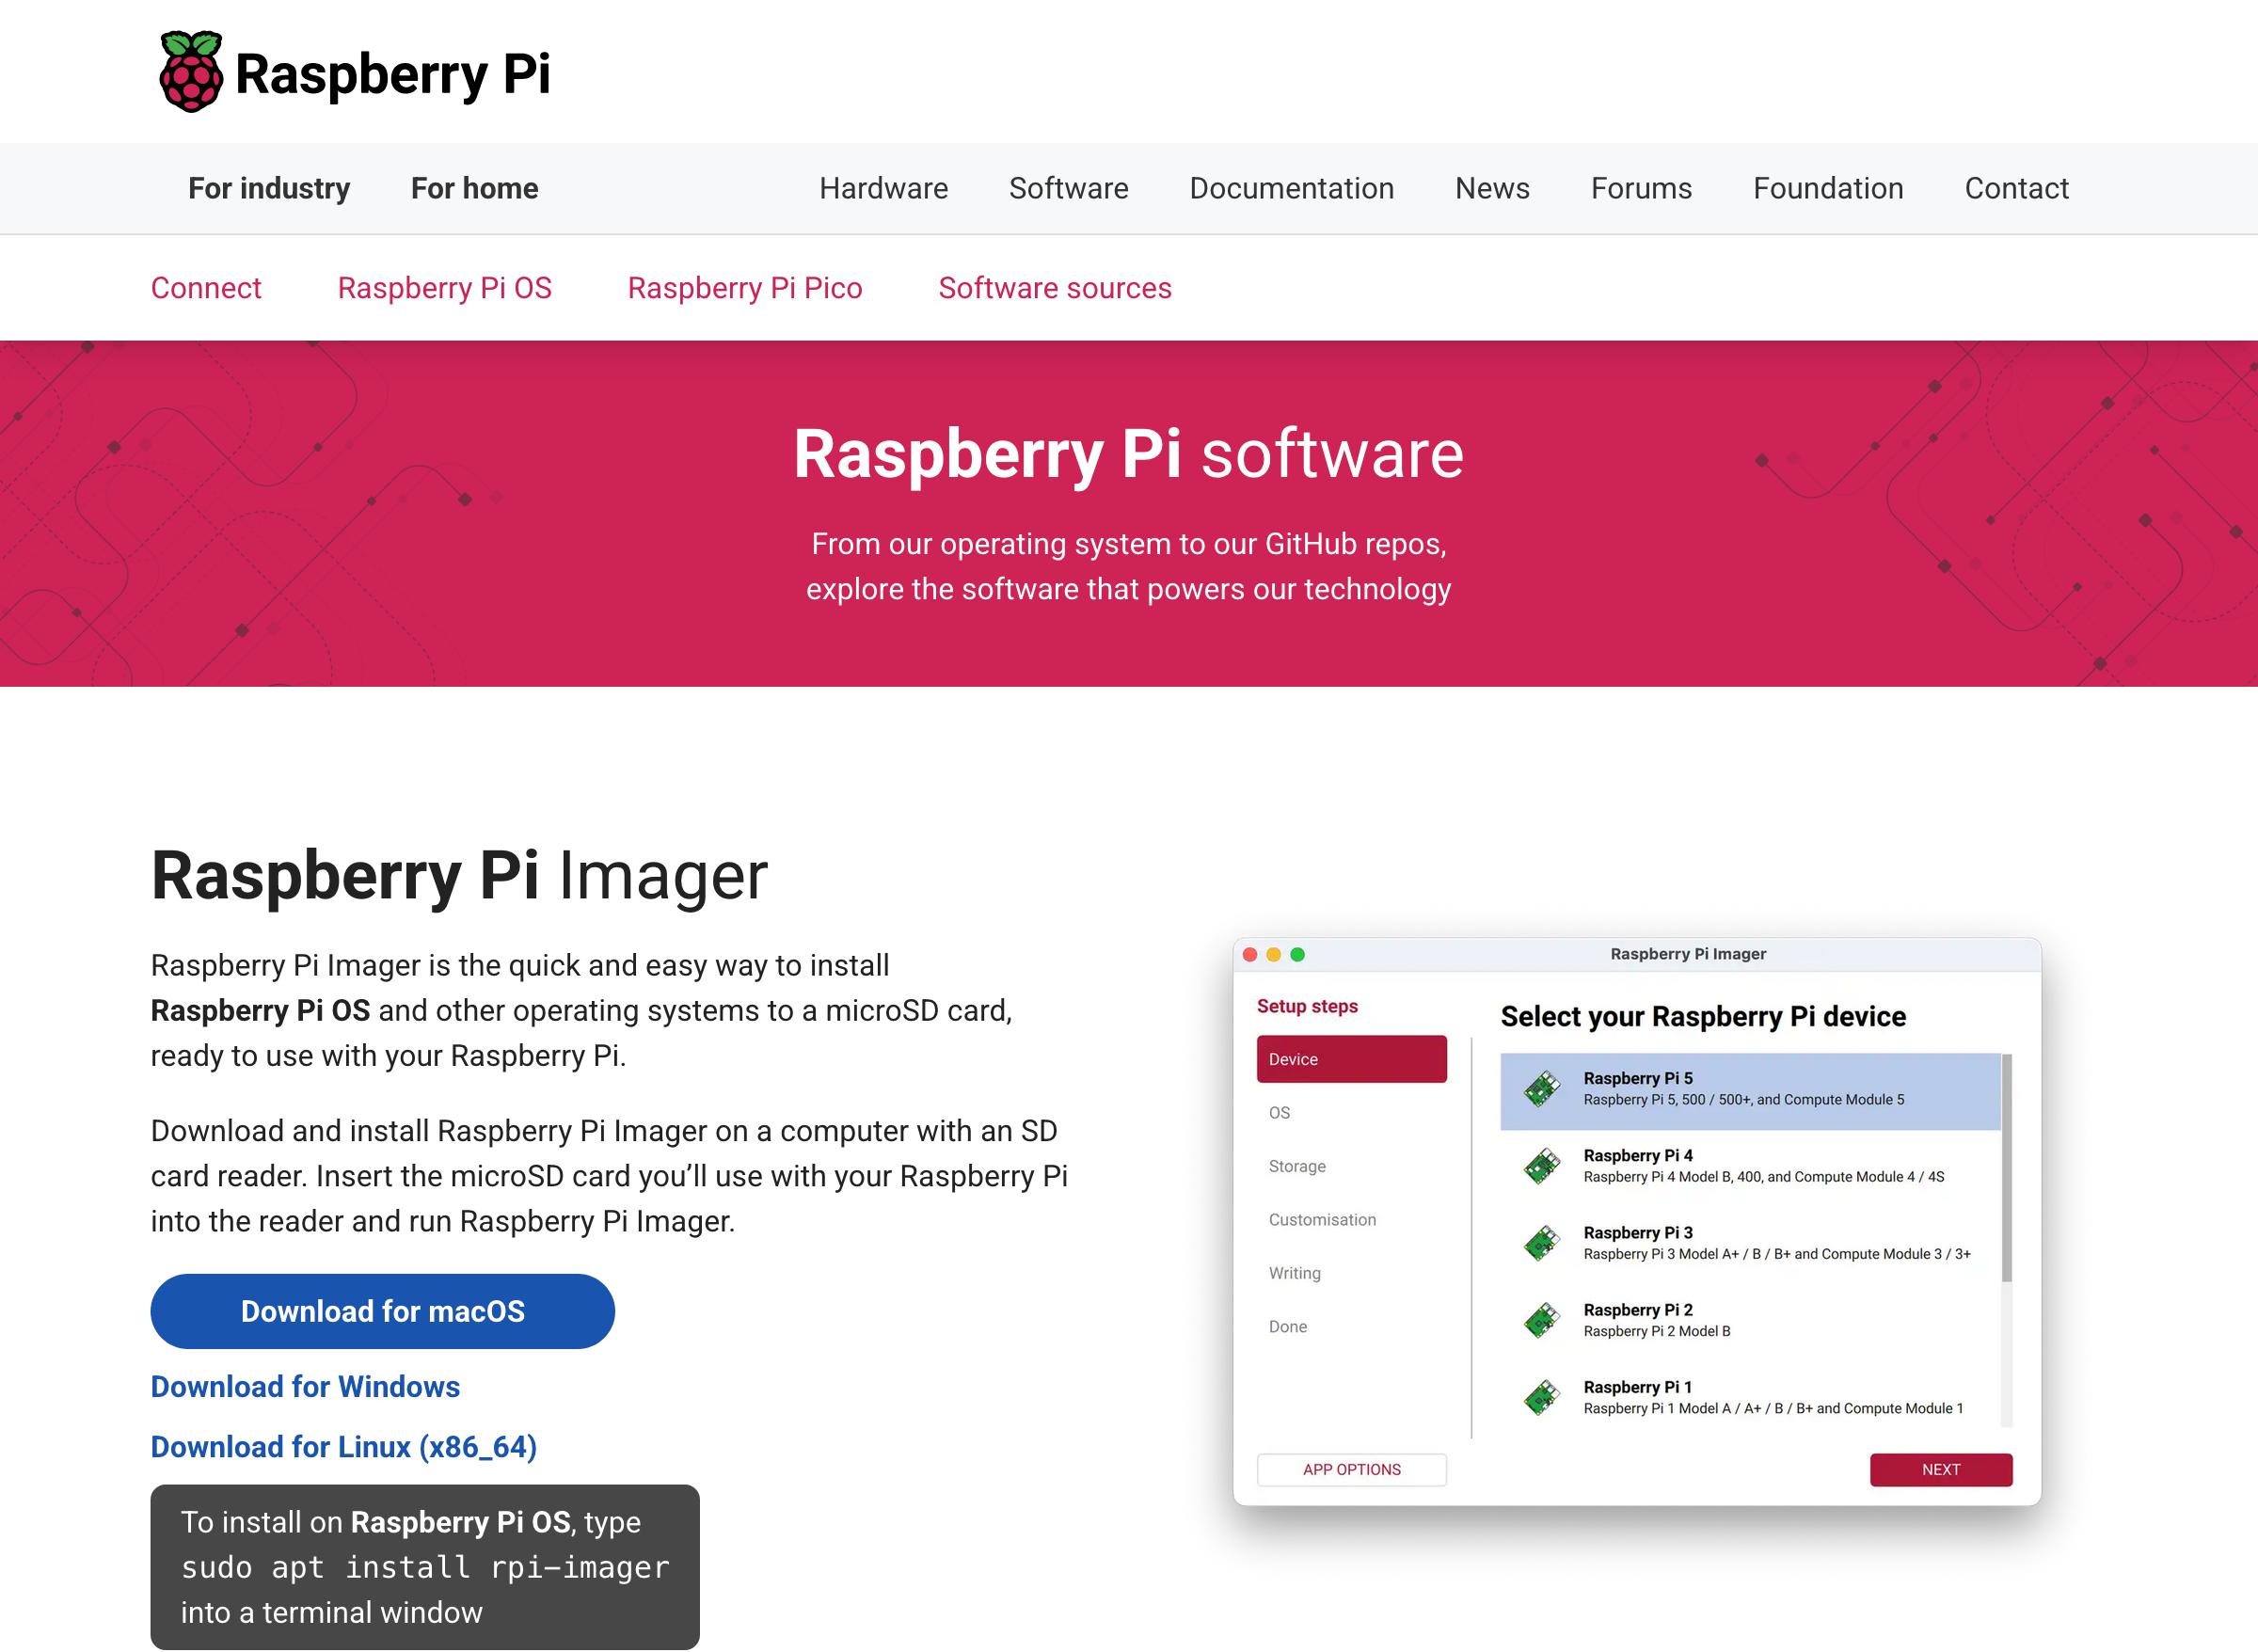Click 'Raspberry Pi 4 Model B, 400' description text
Viewport: 2258px width, 1652px height.
coord(1764,1177)
